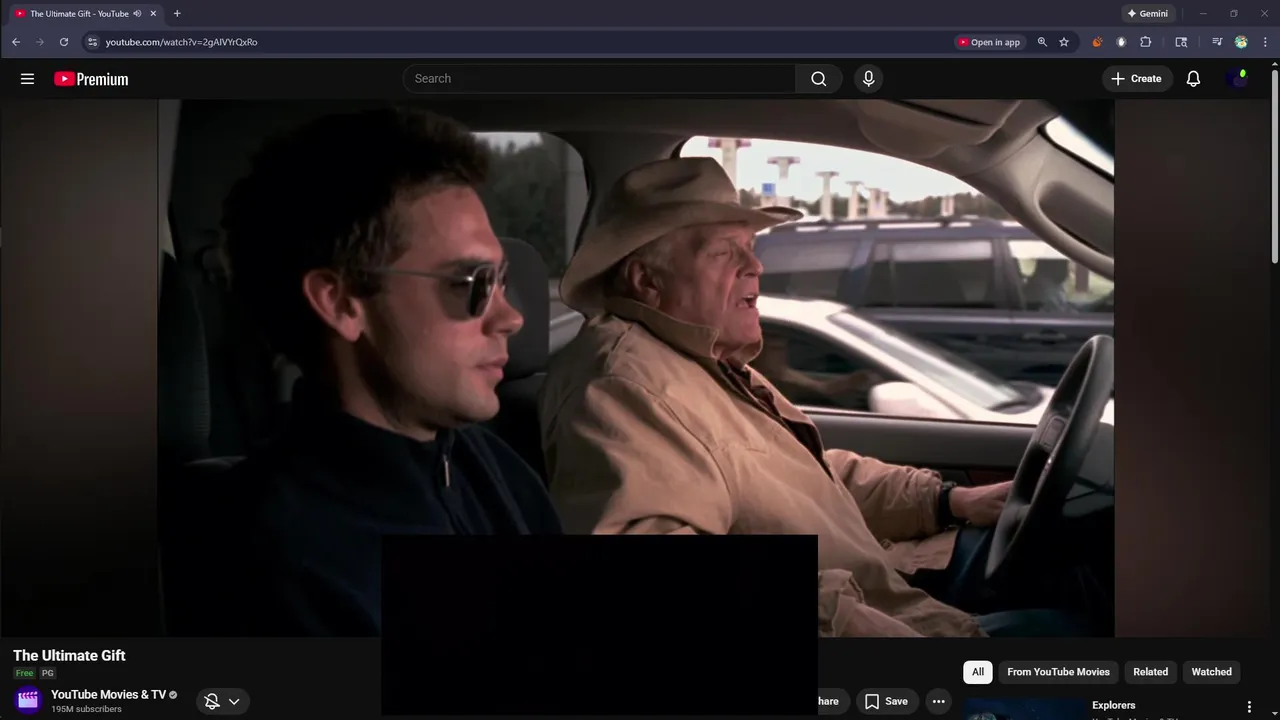Select From YouTube Movies chip

tap(1058, 672)
